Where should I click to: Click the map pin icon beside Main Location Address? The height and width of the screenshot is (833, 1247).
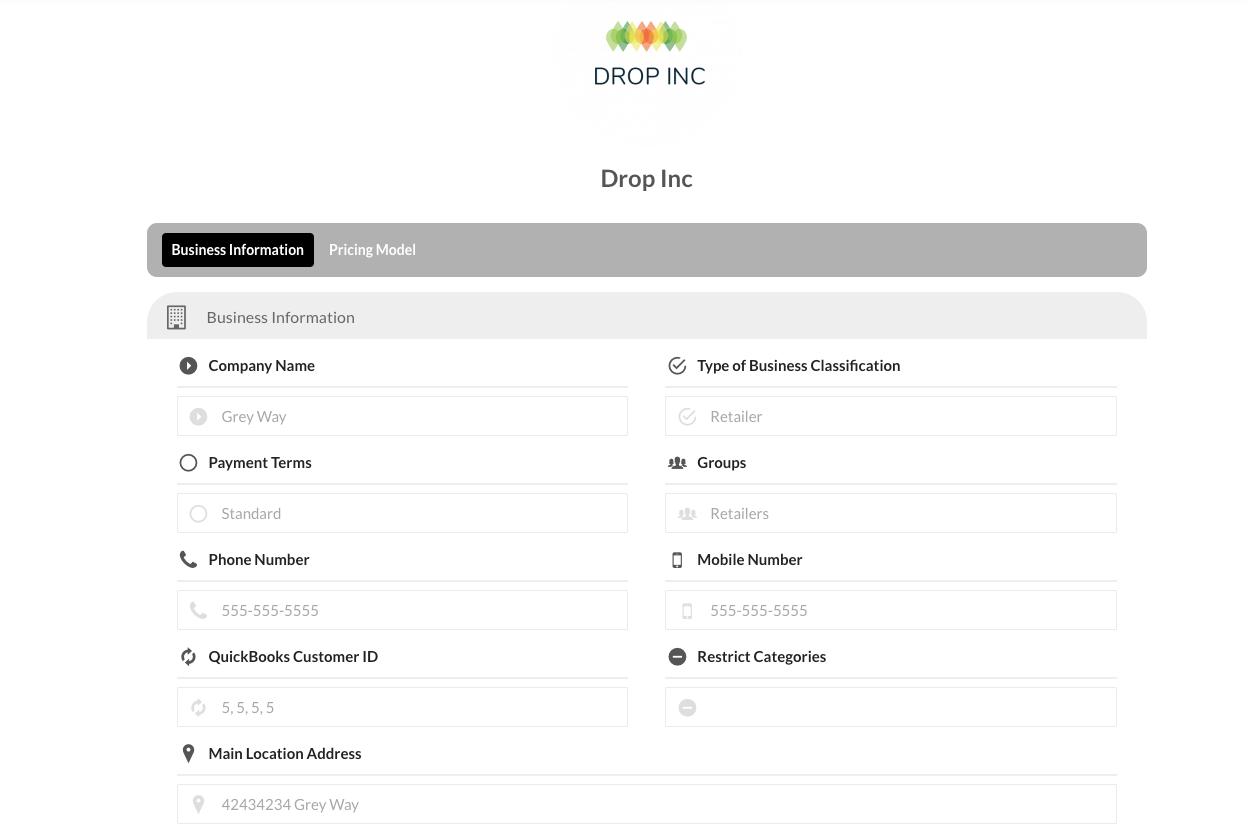tap(188, 754)
